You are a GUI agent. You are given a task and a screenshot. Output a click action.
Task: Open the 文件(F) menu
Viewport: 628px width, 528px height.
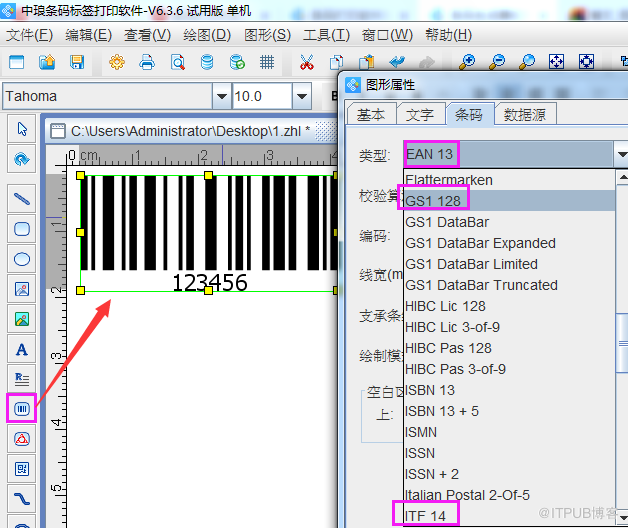pyautogui.click(x=29, y=35)
